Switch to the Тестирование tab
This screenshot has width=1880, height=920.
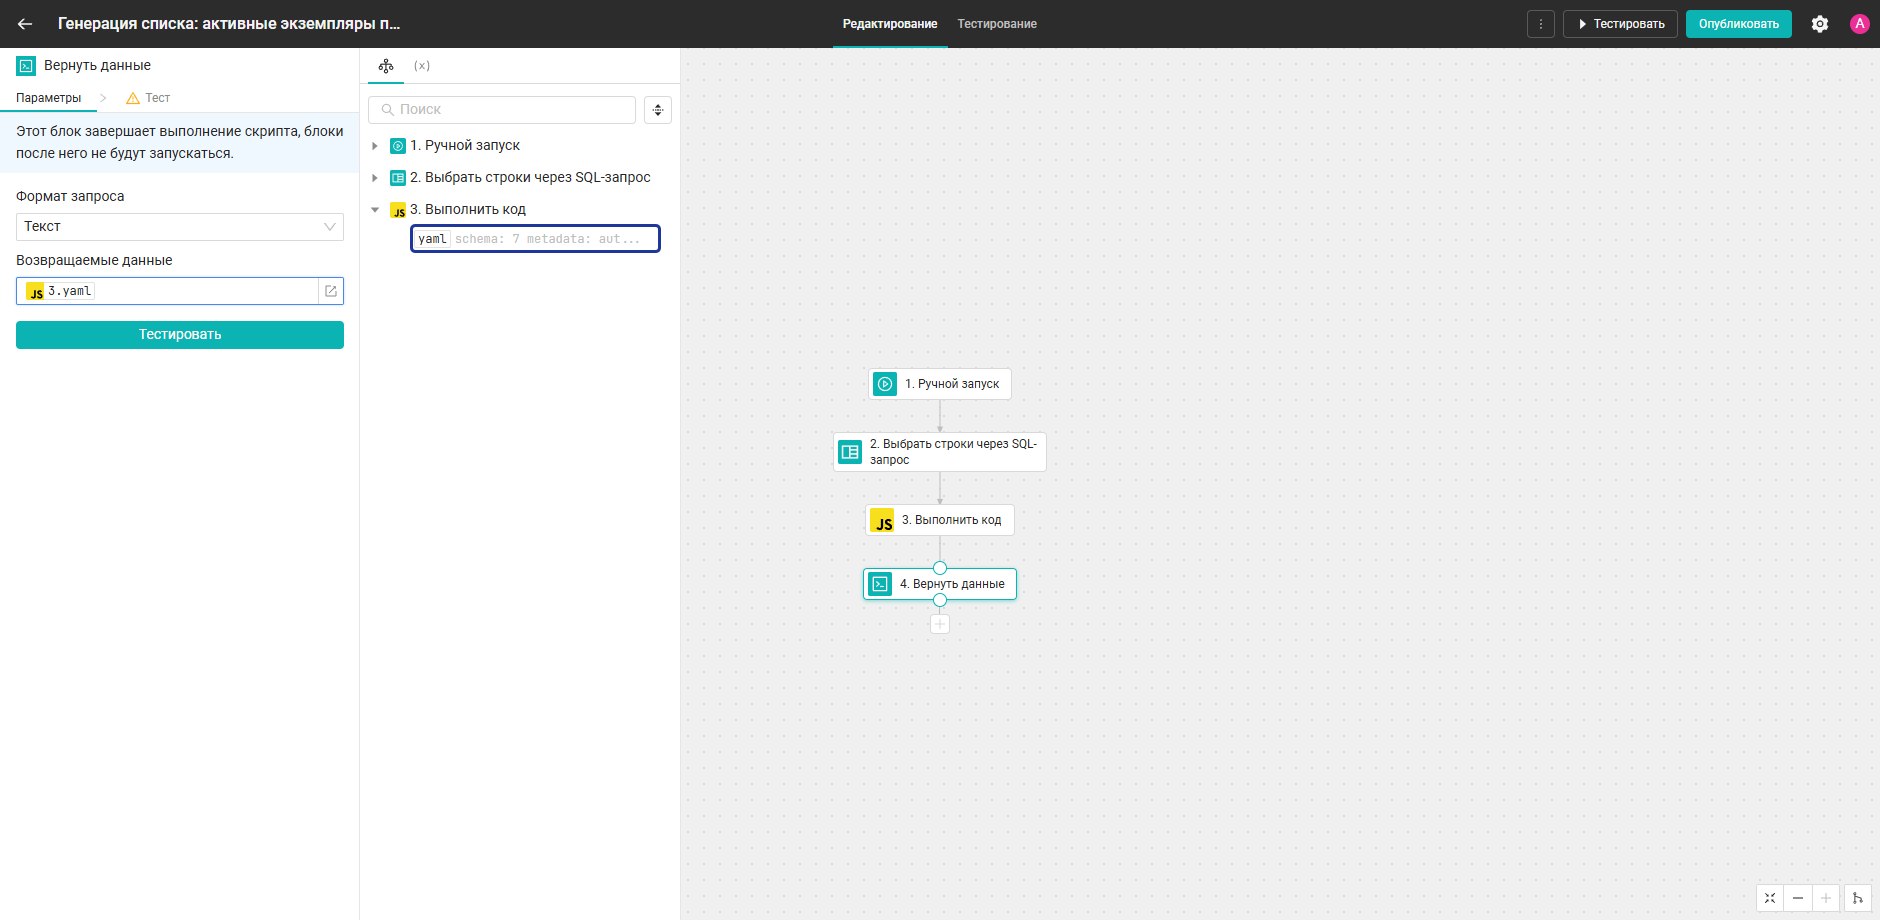click(997, 24)
